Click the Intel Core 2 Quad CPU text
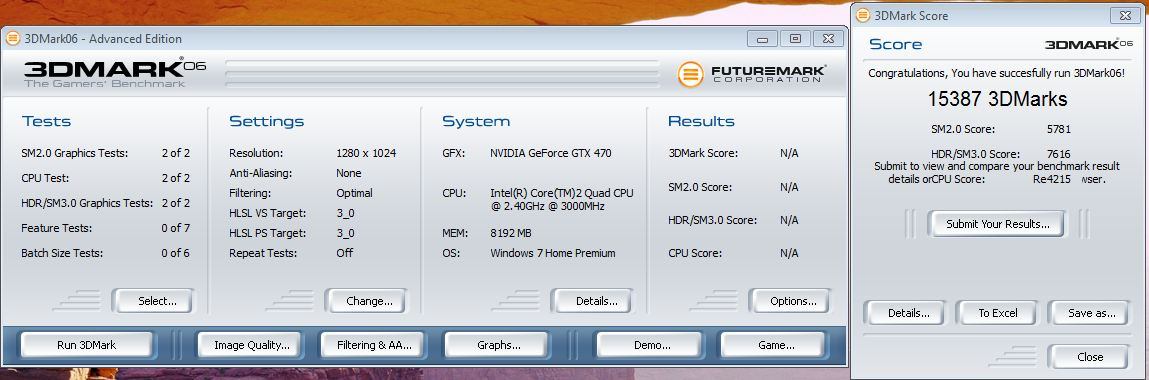Image resolution: width=1149 pixels, height=380 pixels. click(x=561, y=200)
